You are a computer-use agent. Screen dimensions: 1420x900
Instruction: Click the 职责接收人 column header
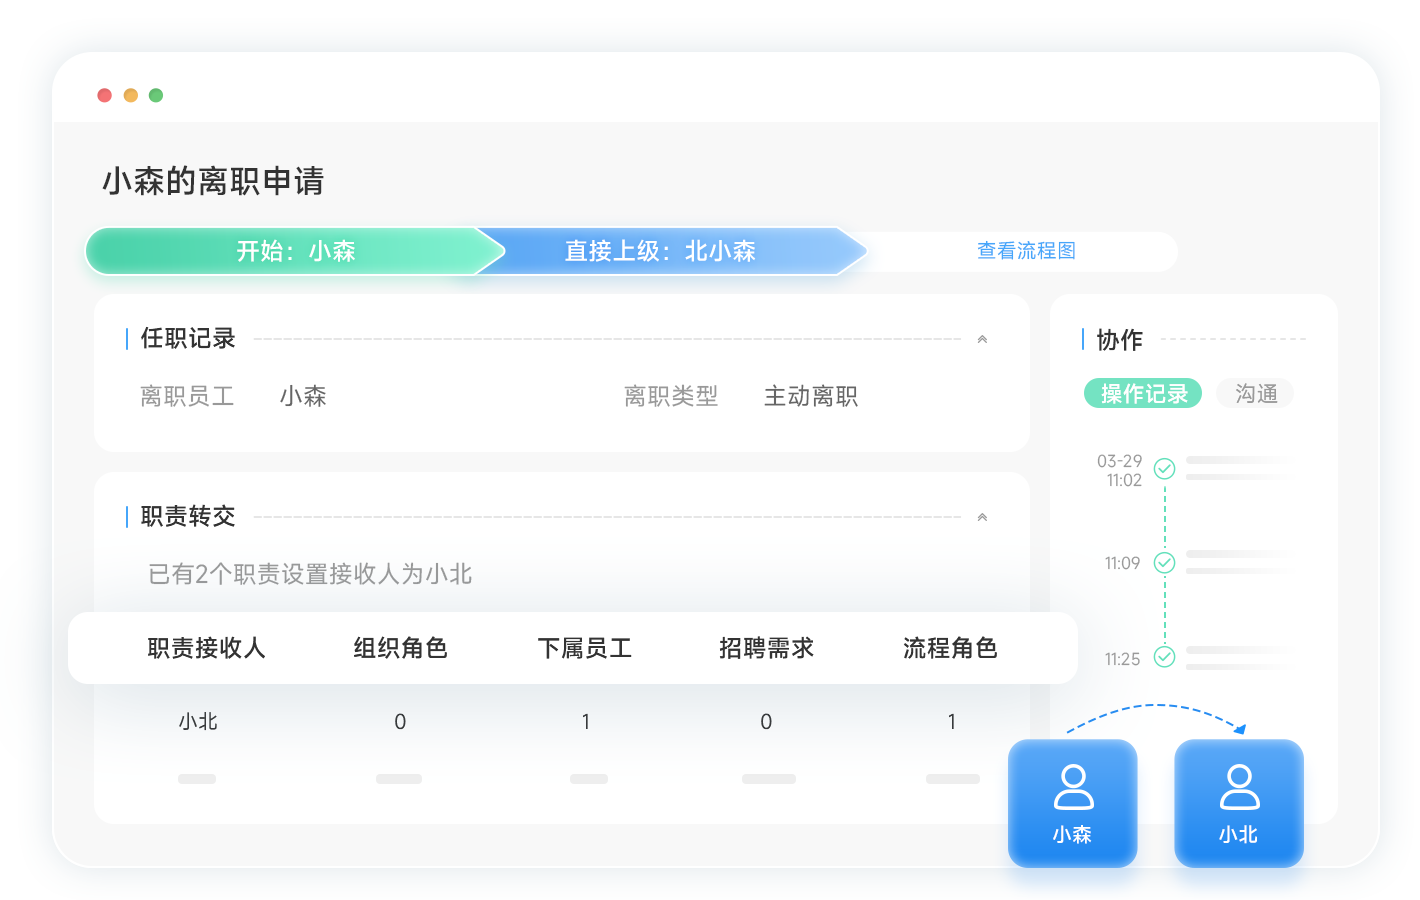coord(206,649)
